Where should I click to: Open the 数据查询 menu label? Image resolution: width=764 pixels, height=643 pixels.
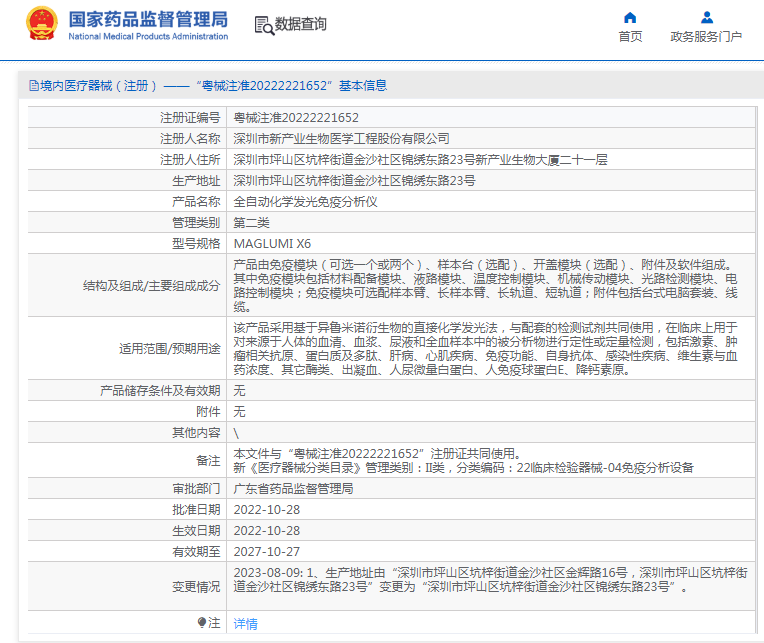(300, 25)
